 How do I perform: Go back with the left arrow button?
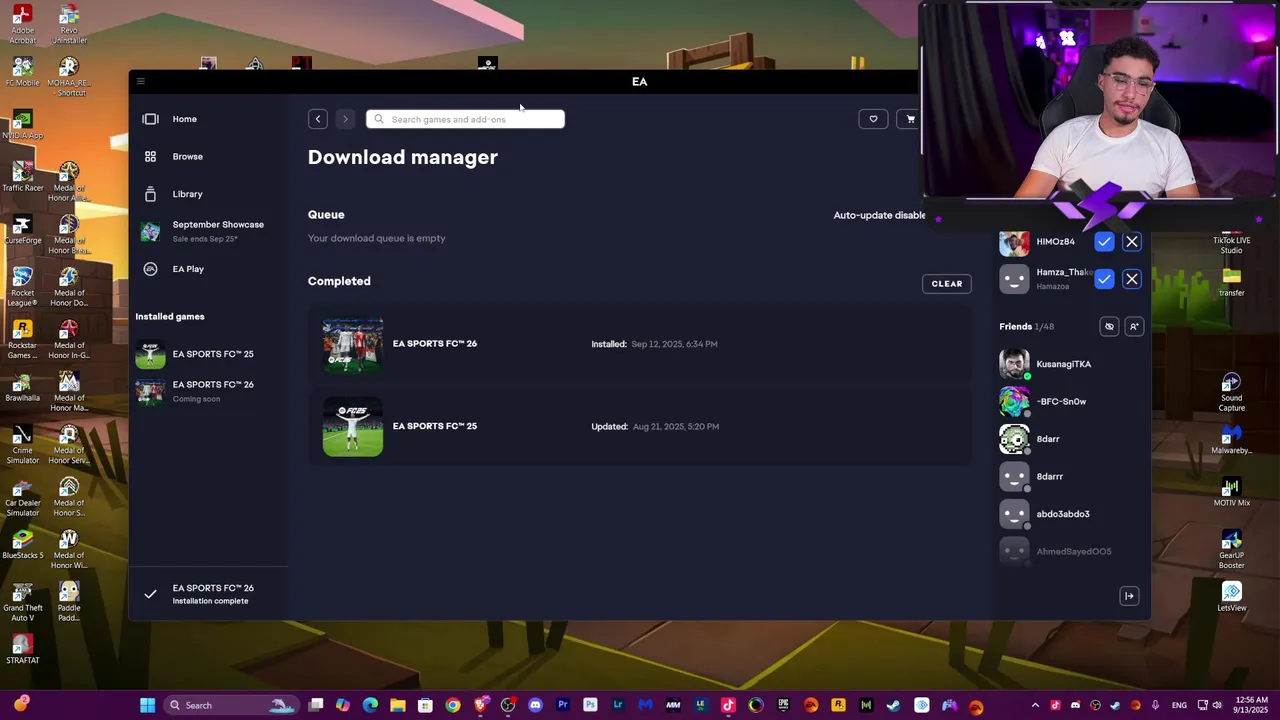point(318,119)
